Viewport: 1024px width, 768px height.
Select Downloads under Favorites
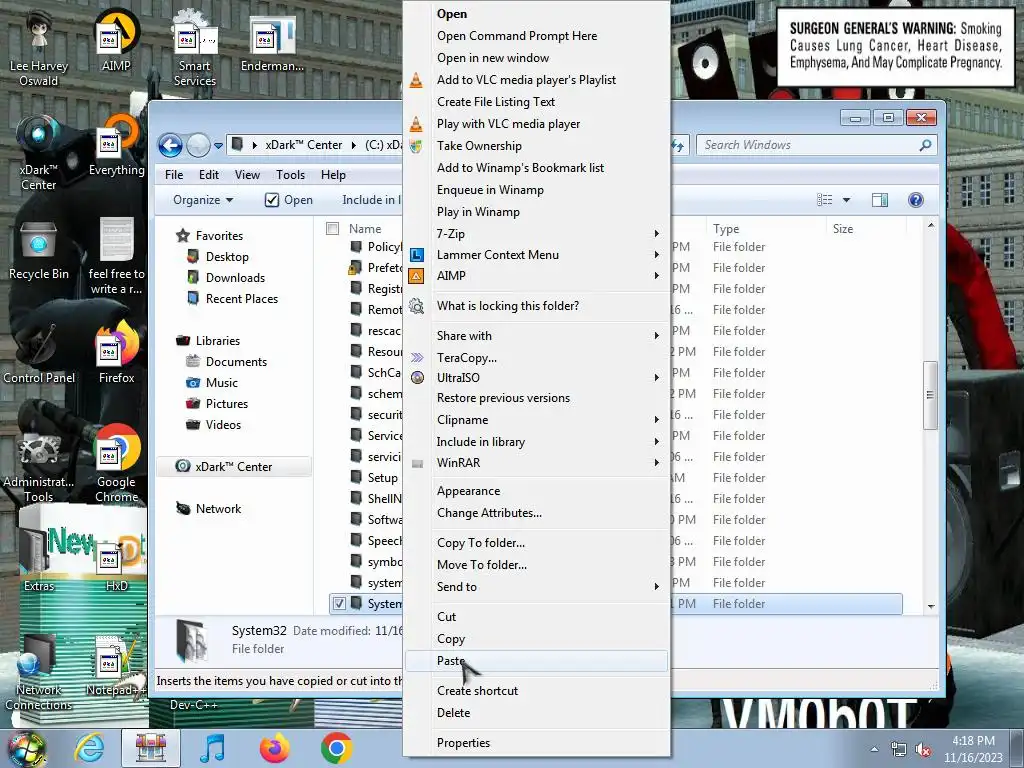[x=235, y=278]
